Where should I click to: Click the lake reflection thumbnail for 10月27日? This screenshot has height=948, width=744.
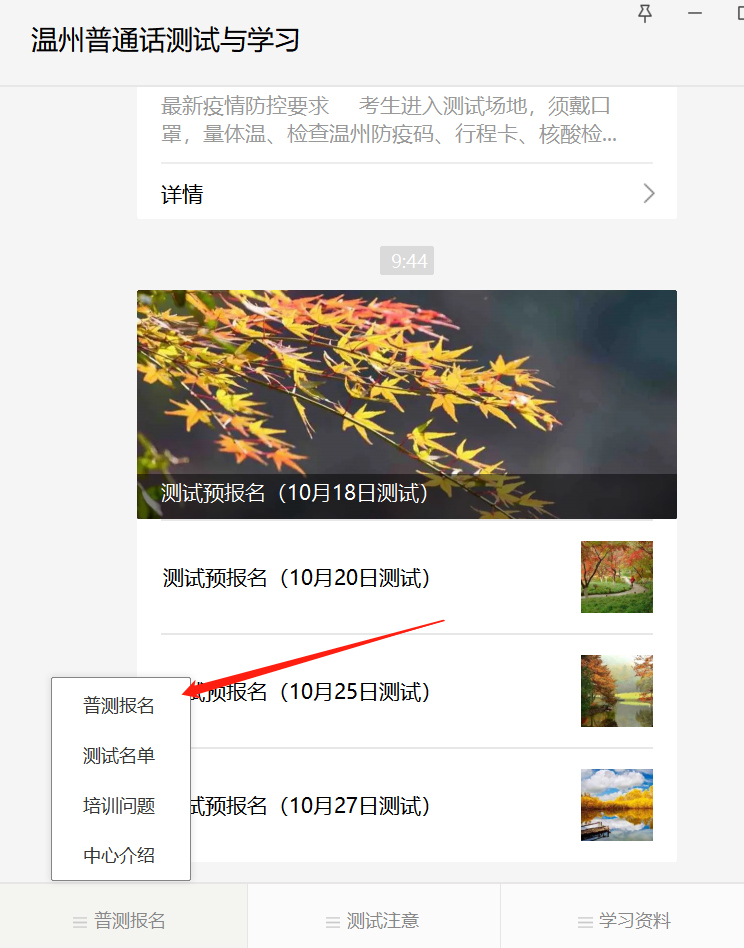coord(616,805)
